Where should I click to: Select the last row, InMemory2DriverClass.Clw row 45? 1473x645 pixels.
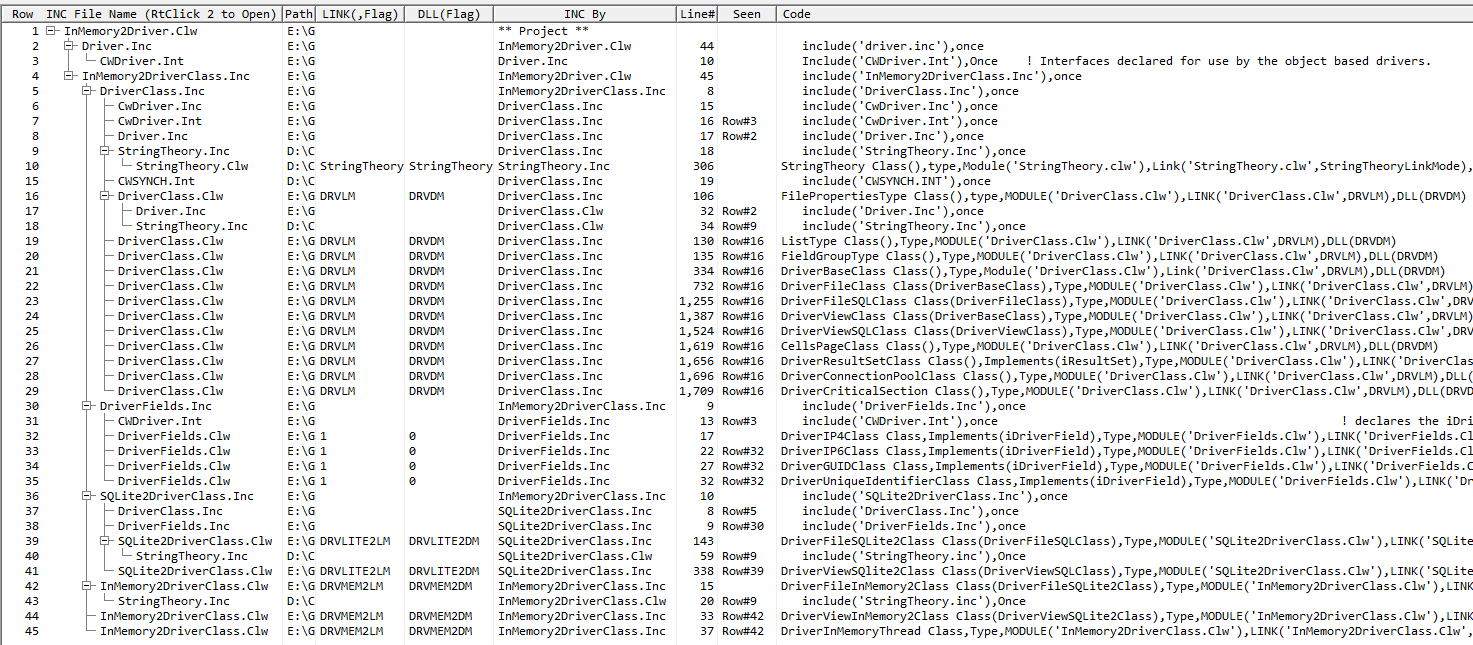click(184, 631)
